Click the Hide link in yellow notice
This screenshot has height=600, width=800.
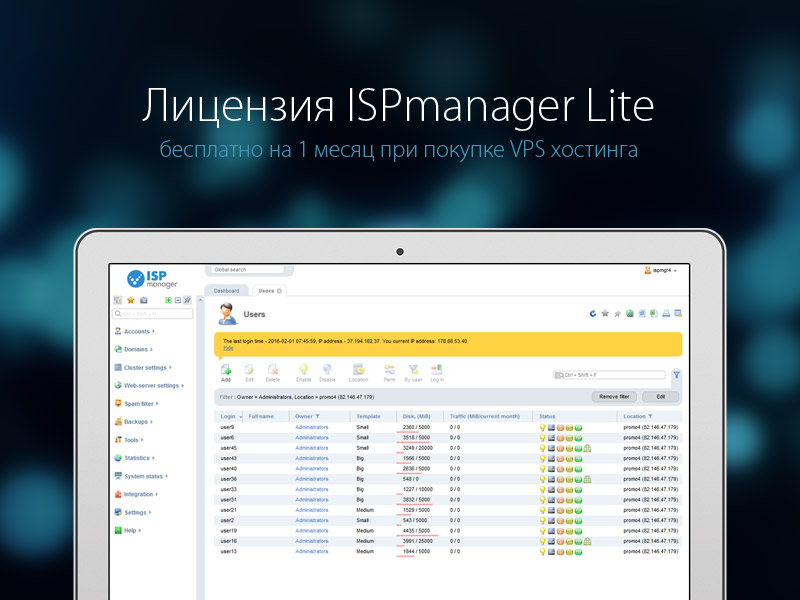228,348
